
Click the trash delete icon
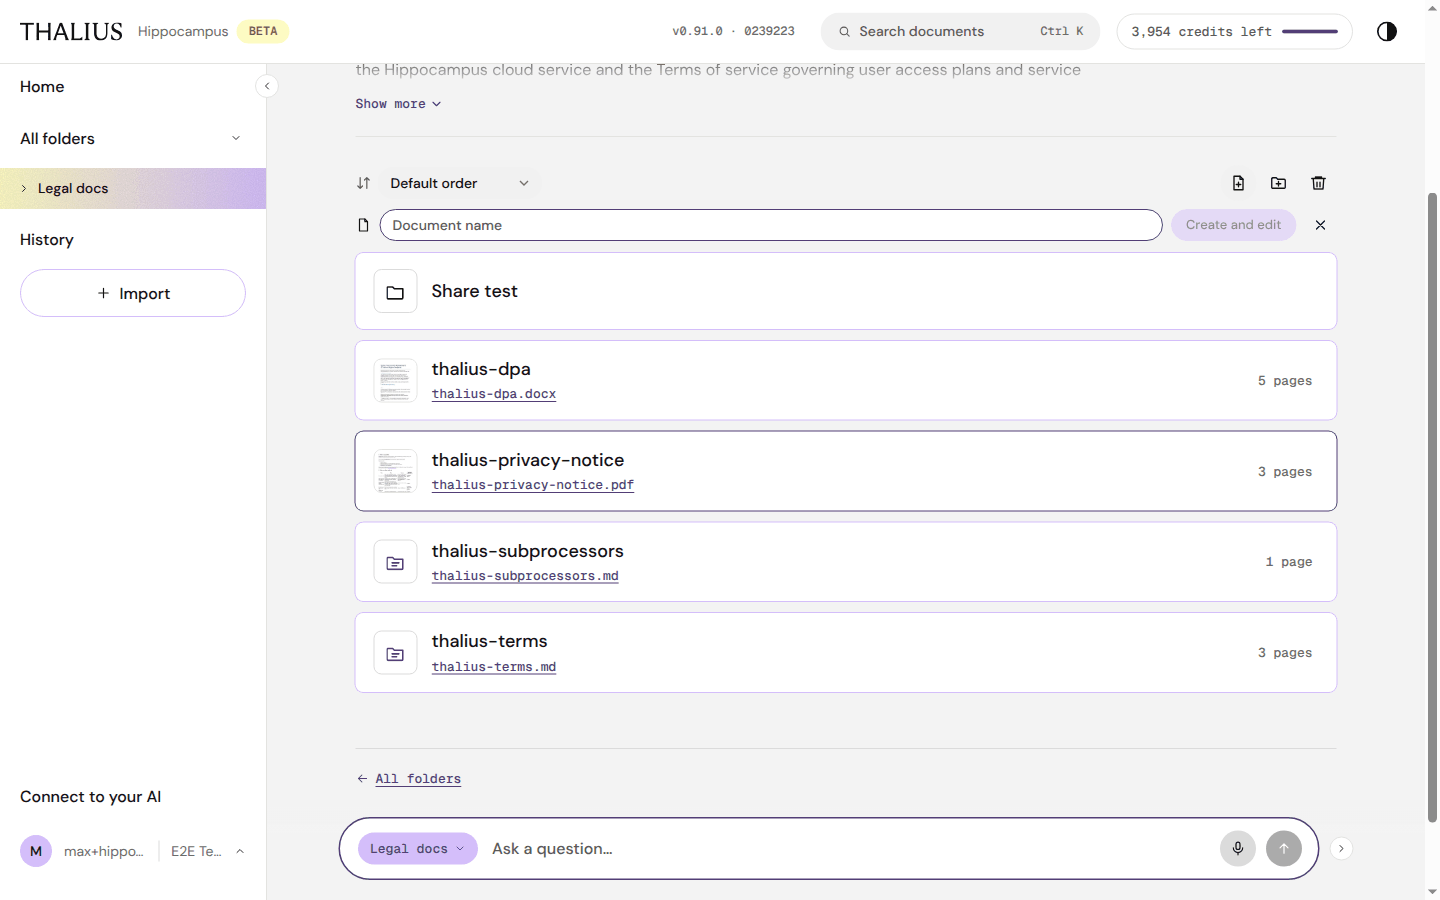point(1318,183)
